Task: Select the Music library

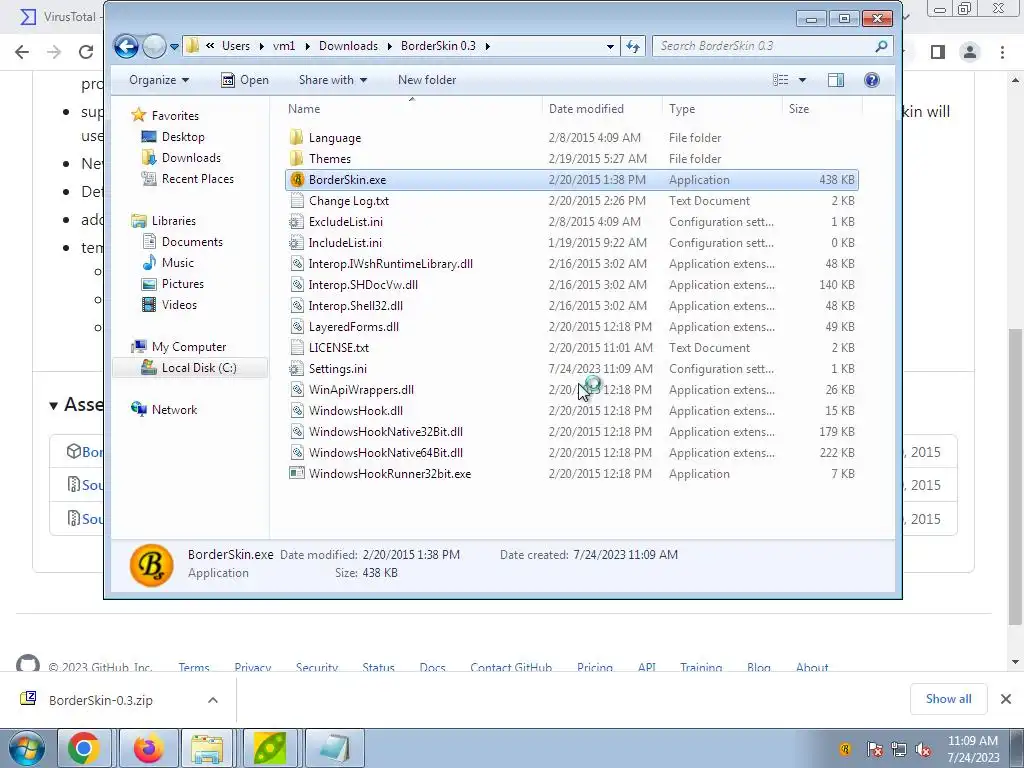Action: click(177, 263)
